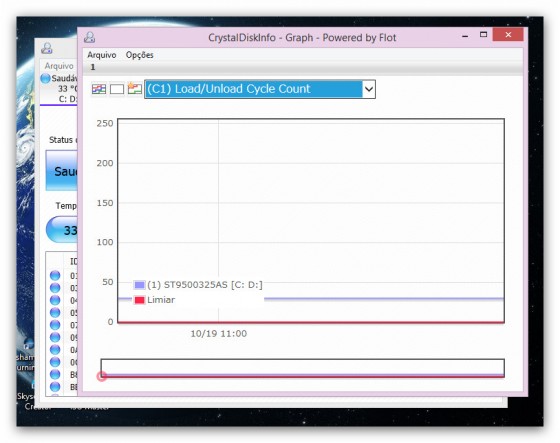Click the background CrystalDiskInfo title bar icon
Image resolution: width=560 pixels, height=443 pixels.
click(47, 48)
